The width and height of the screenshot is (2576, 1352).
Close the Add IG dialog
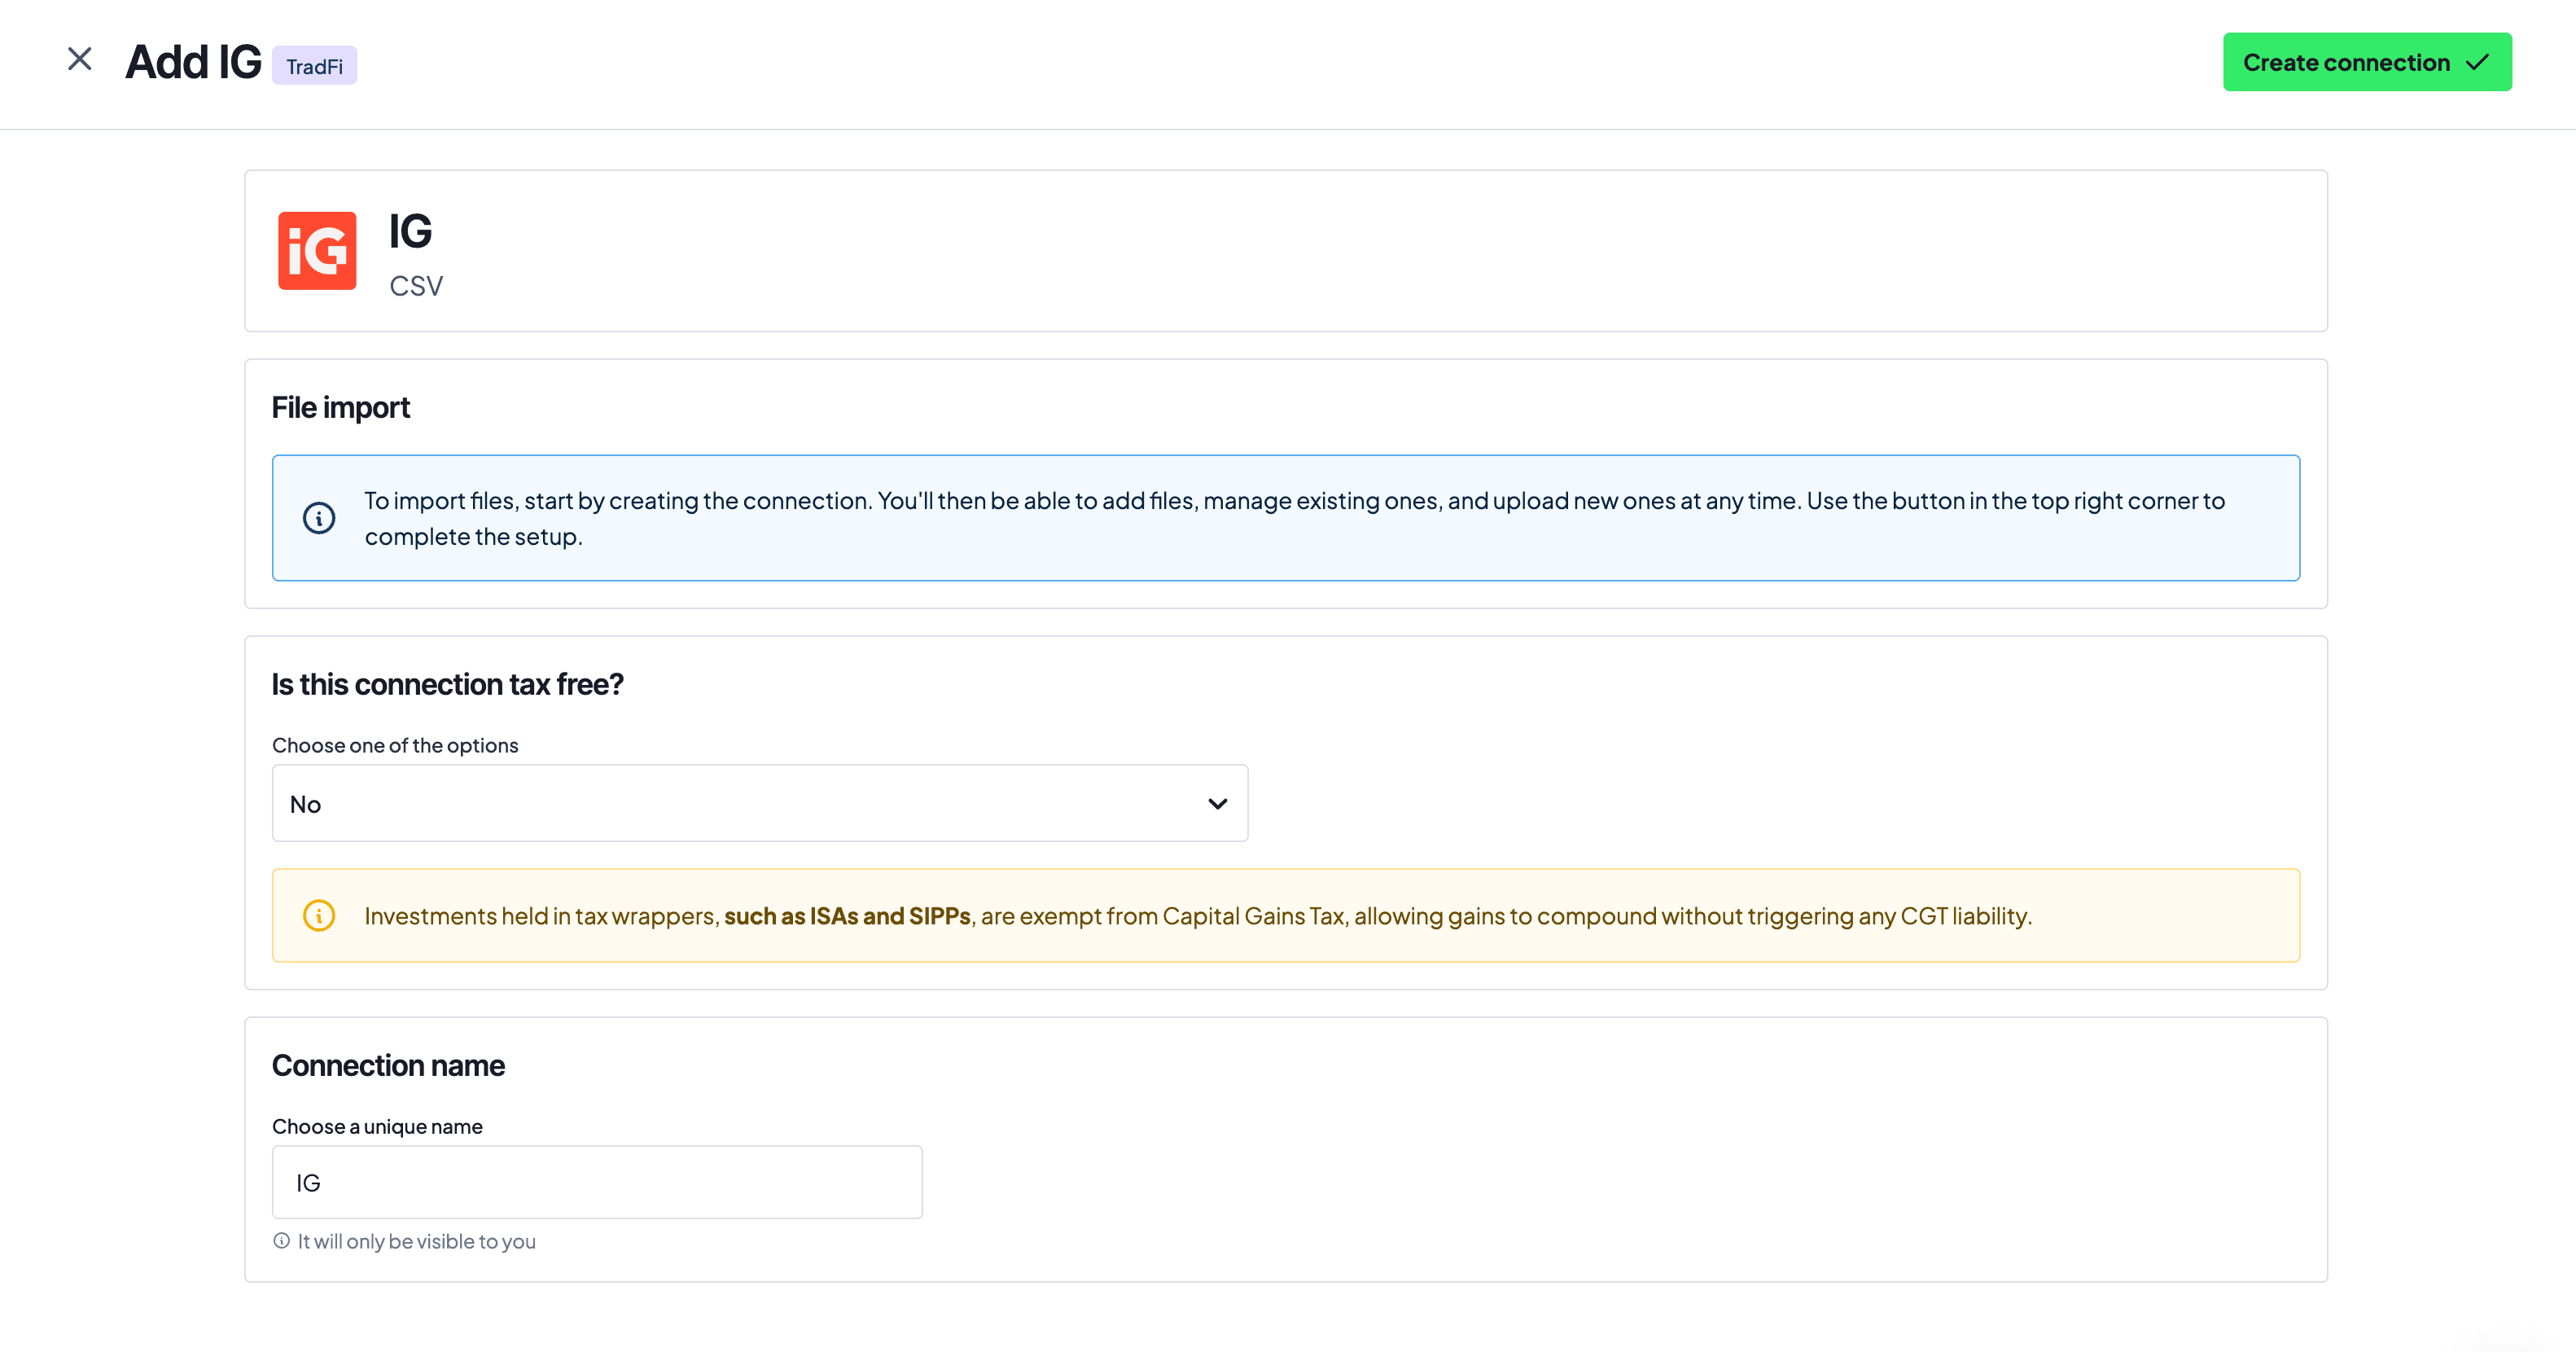tap(80, 60)
